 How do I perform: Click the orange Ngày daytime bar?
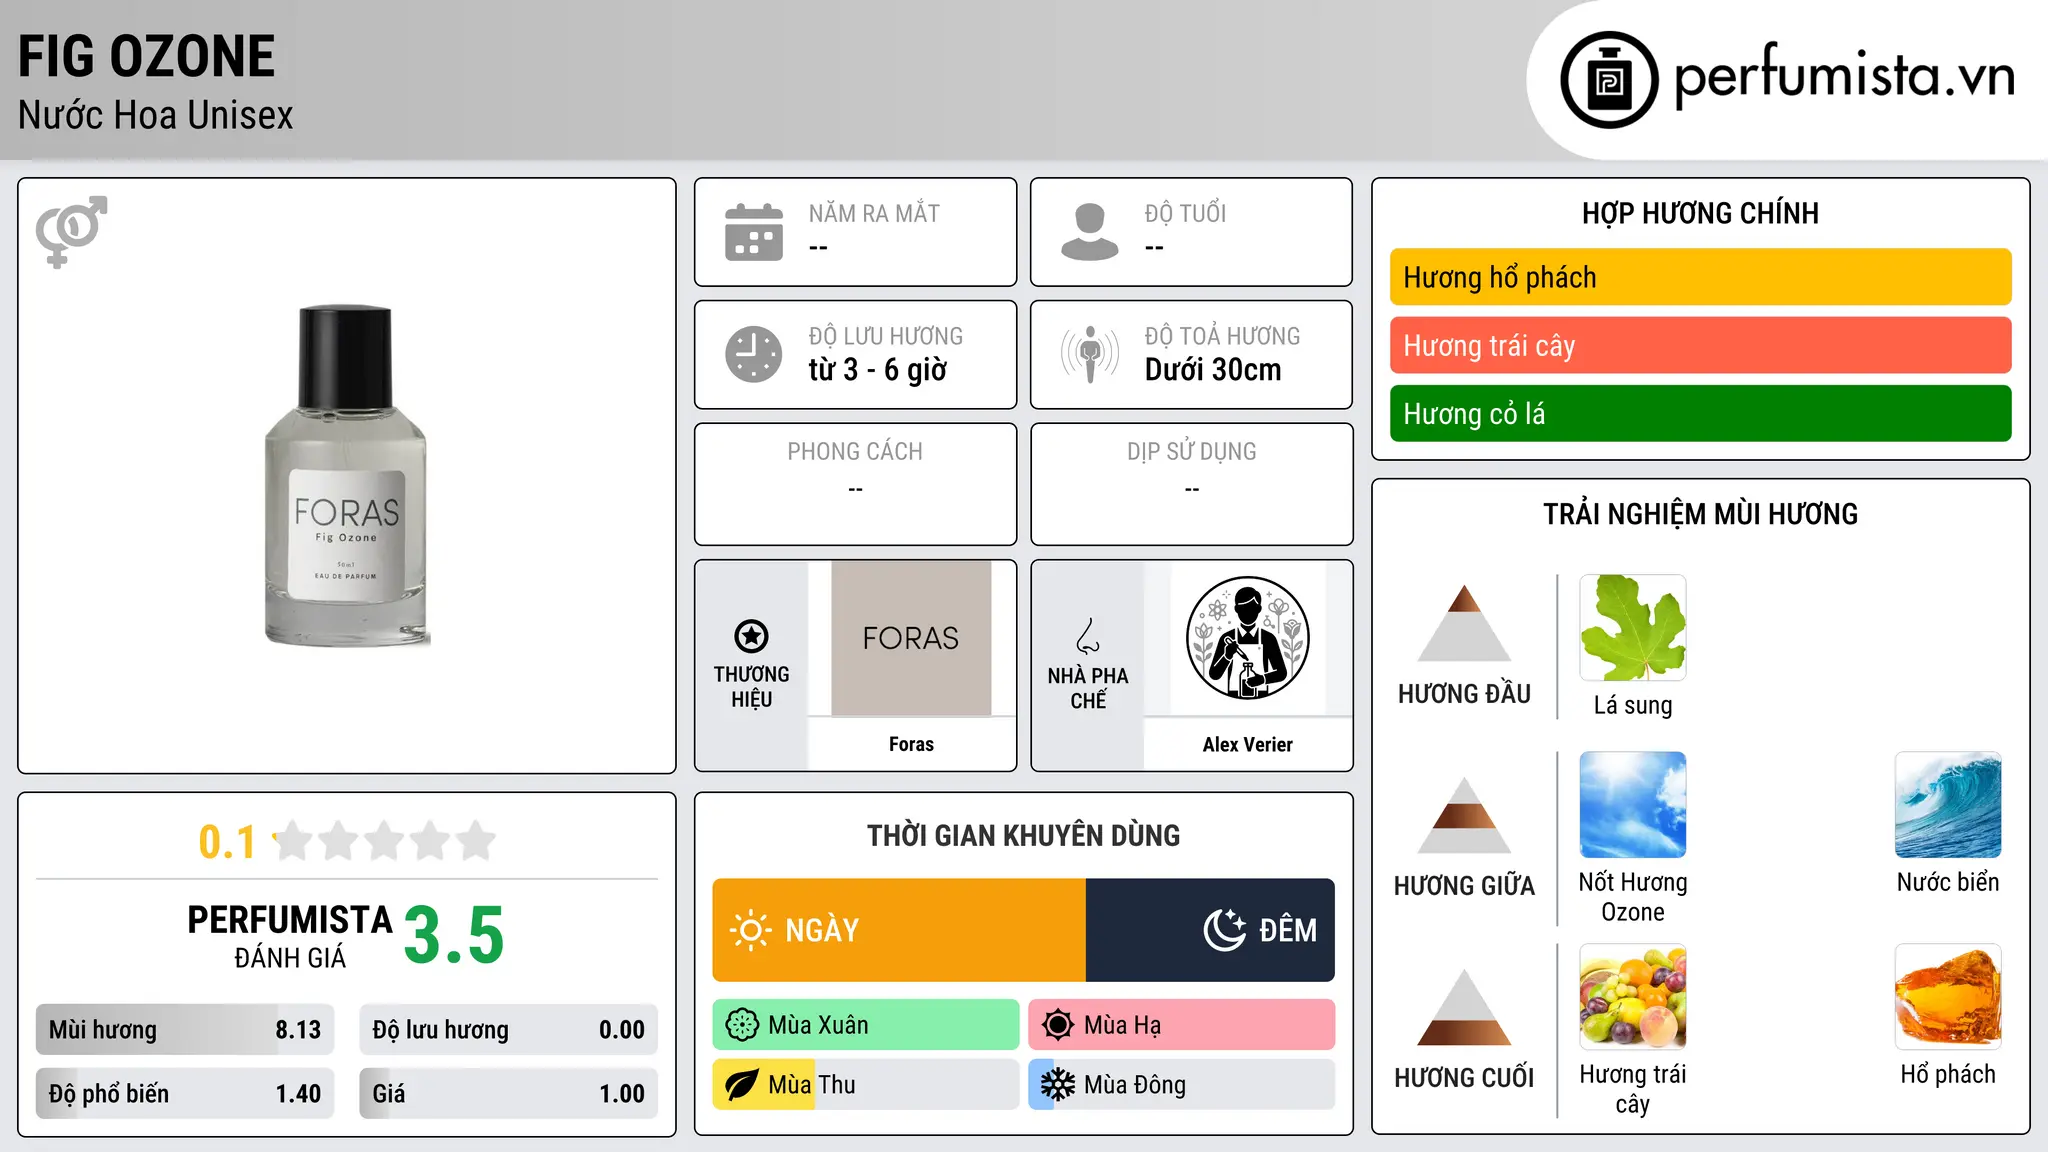click(899, 930)
